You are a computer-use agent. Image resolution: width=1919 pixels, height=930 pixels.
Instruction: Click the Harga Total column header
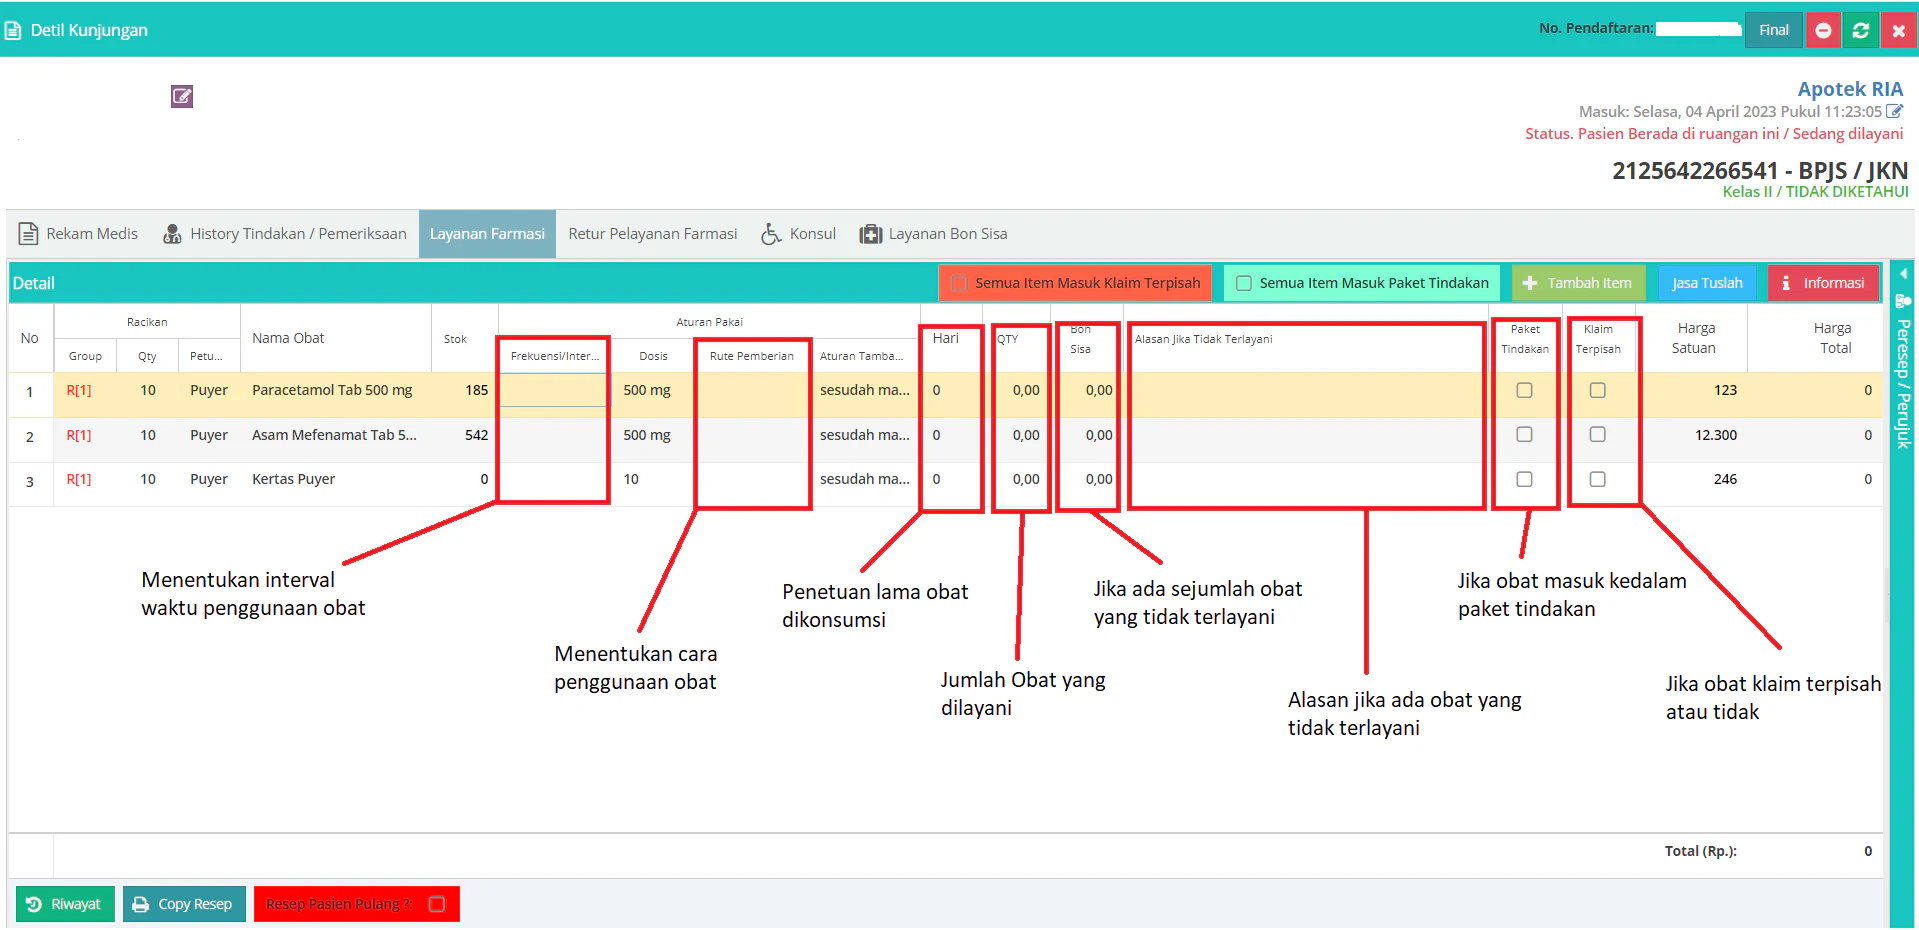point(1833,338)
